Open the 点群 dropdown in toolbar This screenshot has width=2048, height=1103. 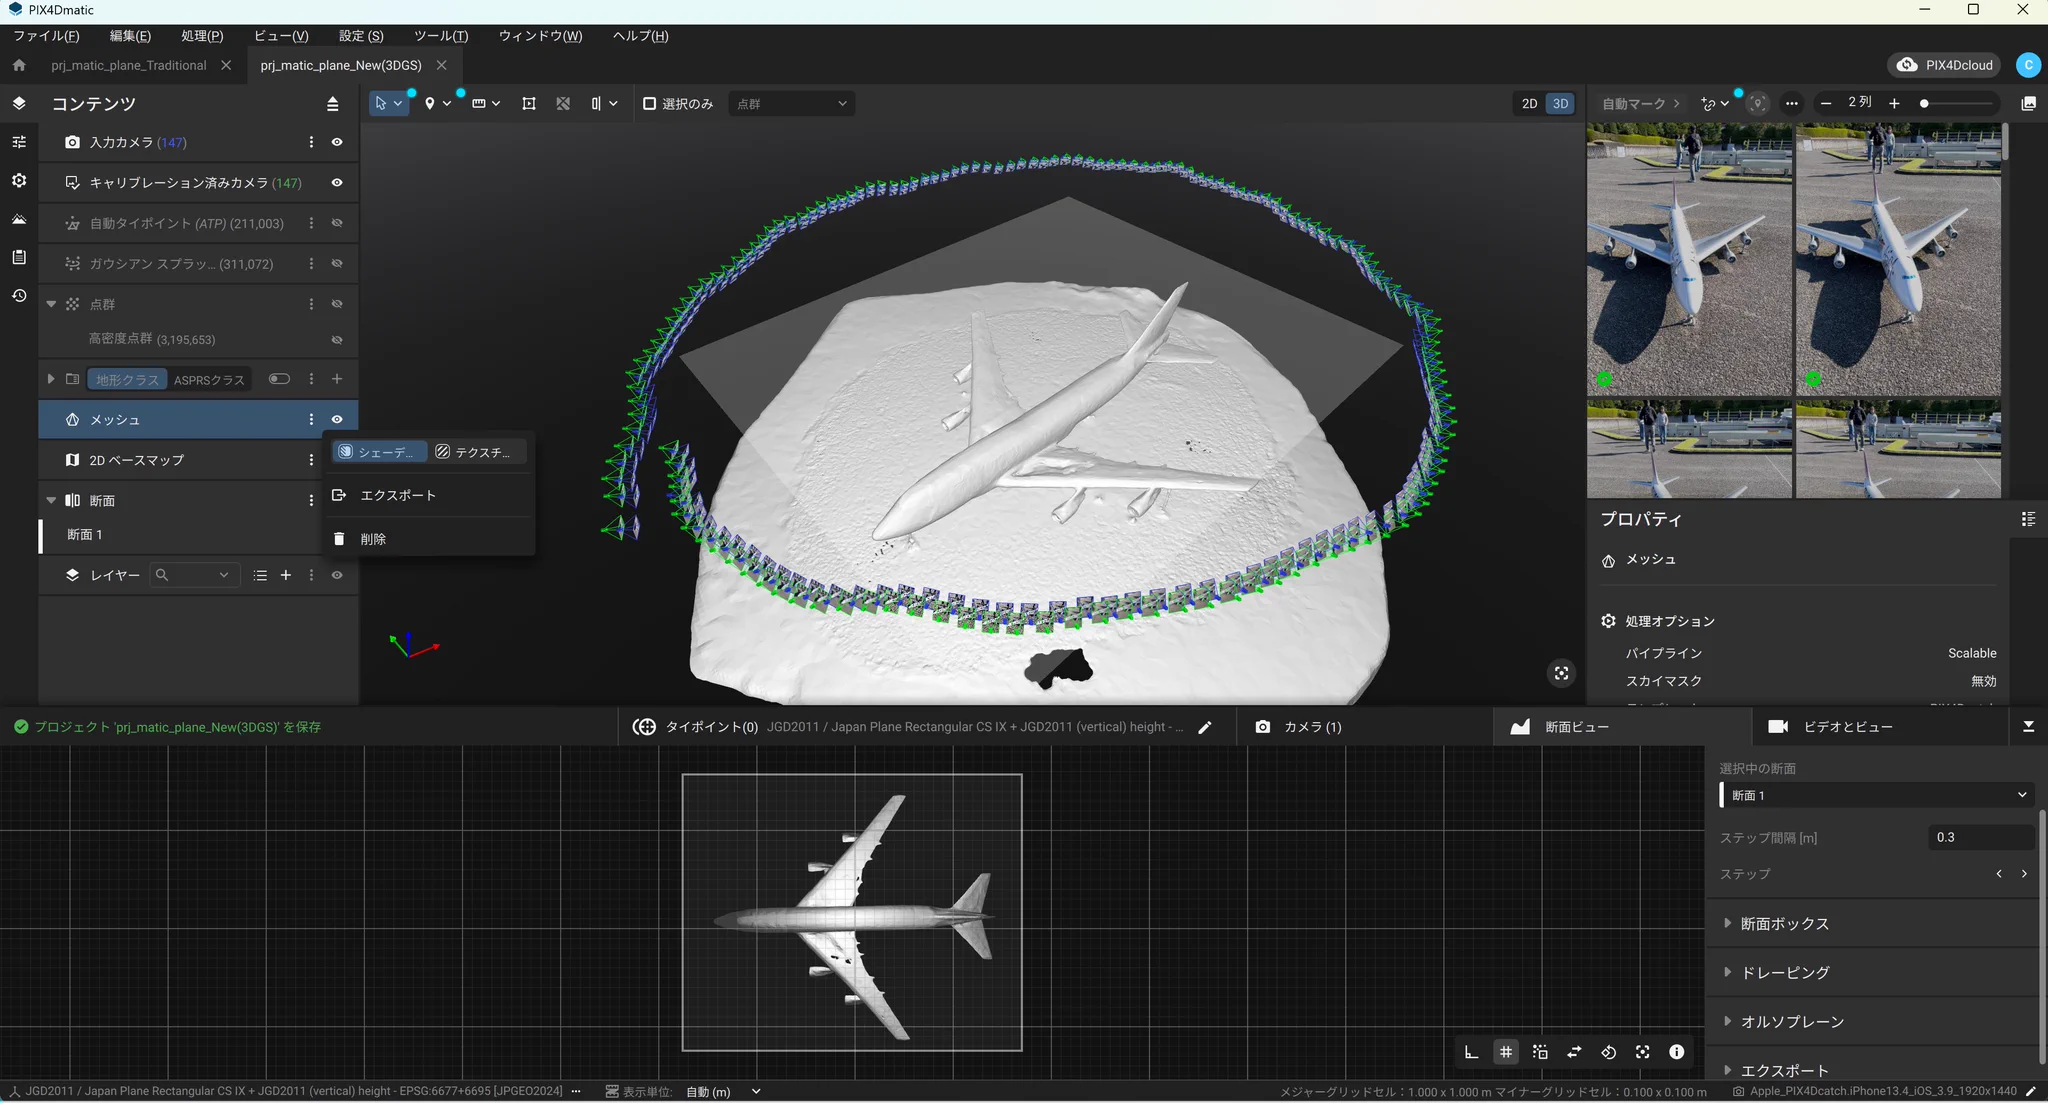791,103
